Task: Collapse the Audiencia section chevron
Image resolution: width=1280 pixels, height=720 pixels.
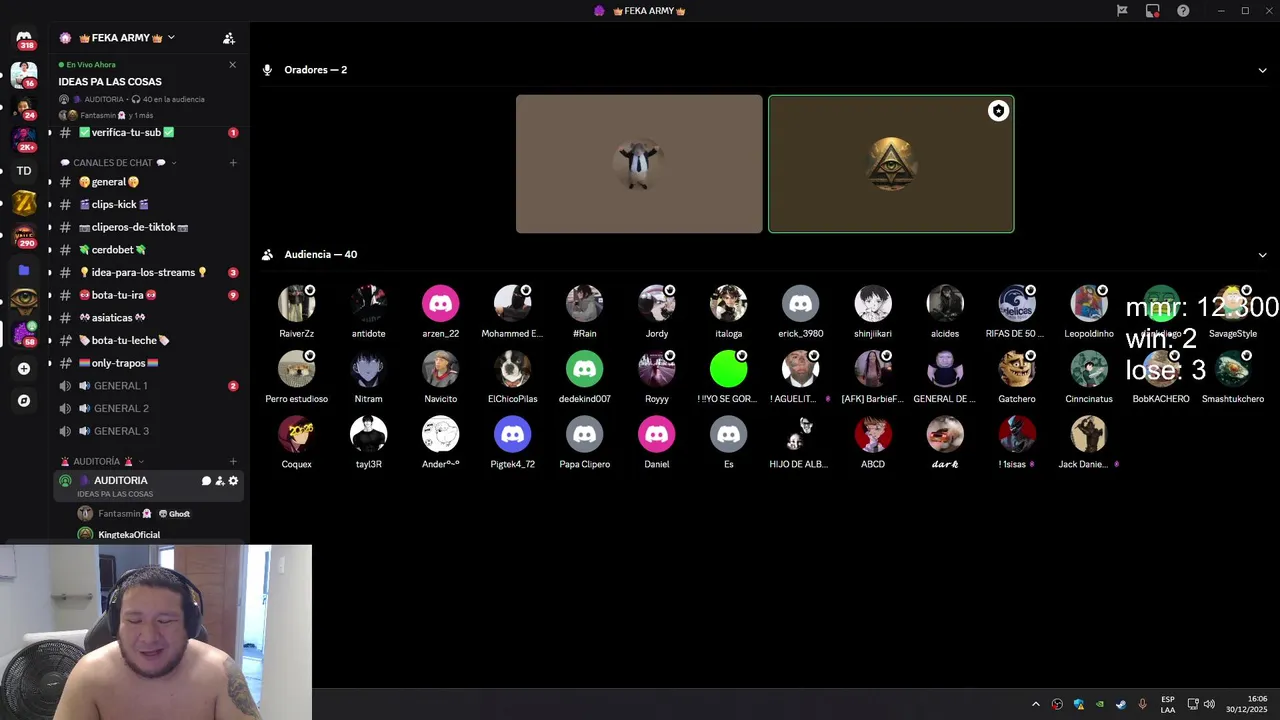Action: tap(1262, 255)
